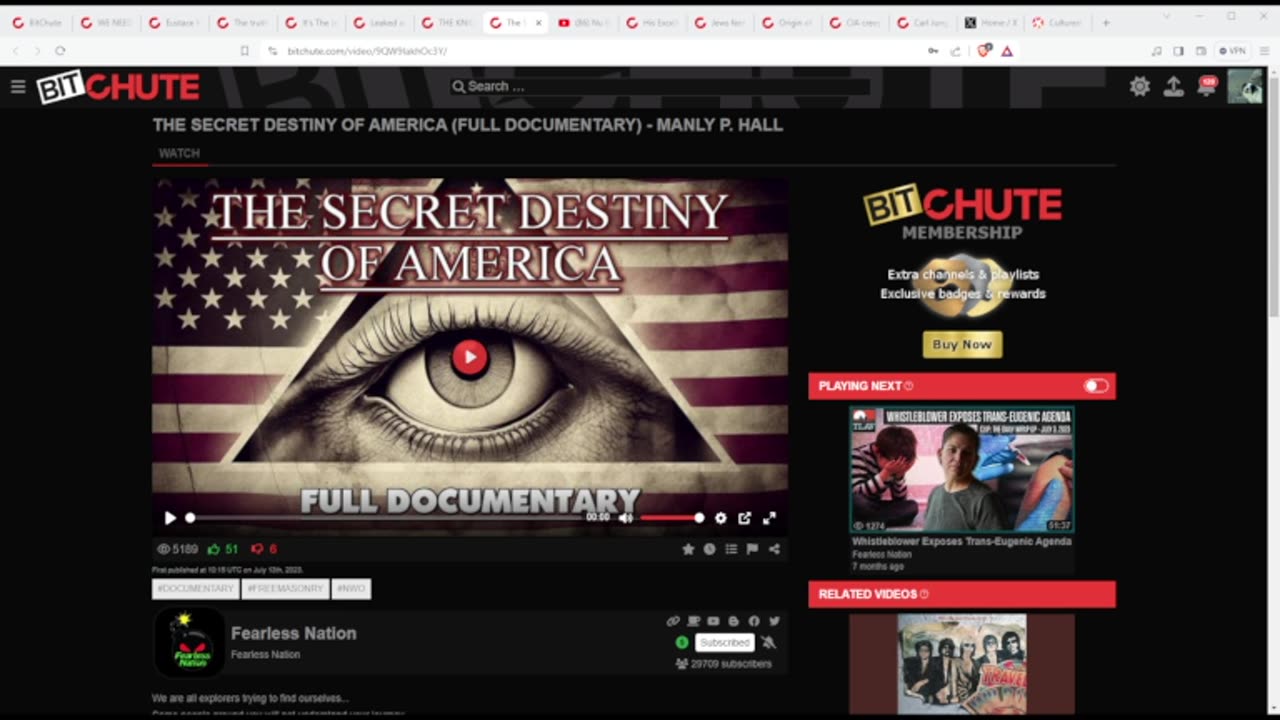Adjust the red volume slider
The width and height of the screenshot is (1280, 720).
click(x=671, y=518)
